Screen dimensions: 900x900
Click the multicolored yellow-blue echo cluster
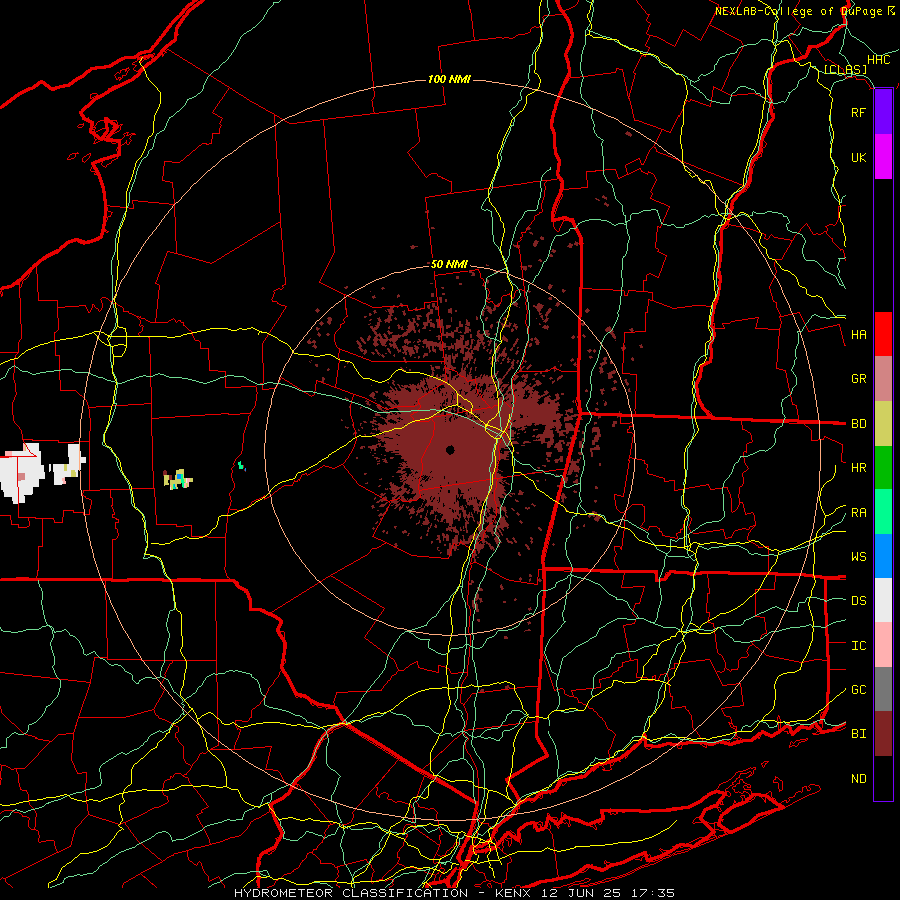(x=177, y=479)
